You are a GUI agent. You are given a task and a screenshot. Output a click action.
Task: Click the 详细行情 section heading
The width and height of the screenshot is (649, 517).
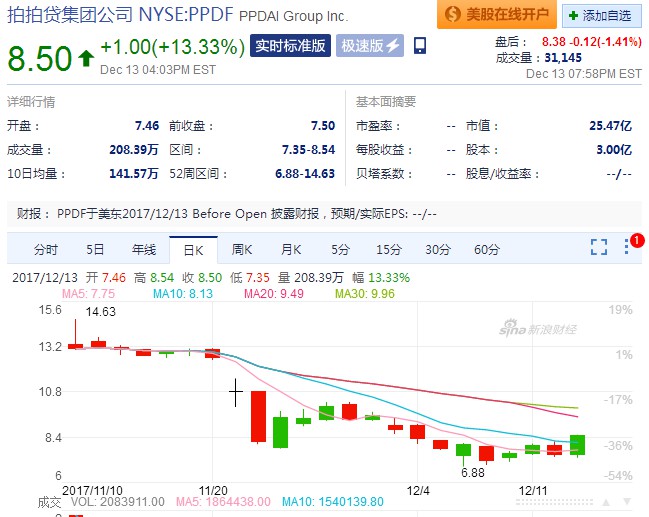[x=31, y=101]
